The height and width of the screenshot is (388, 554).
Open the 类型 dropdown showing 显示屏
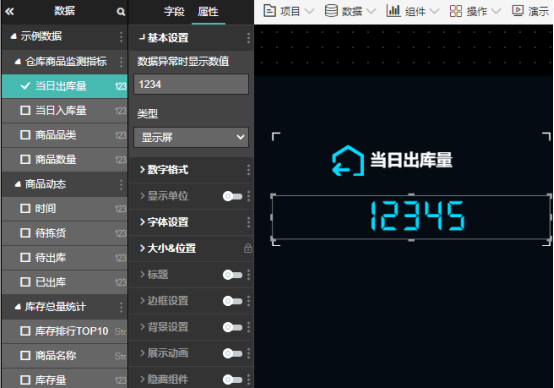pyautogui.click(x=191, y=137)
